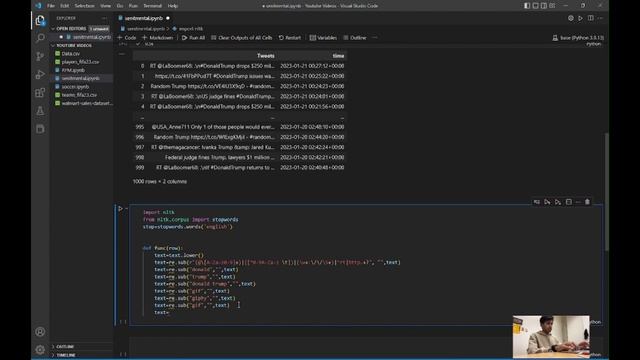Click the run icon in editor title bar

(x=580, y=18)
